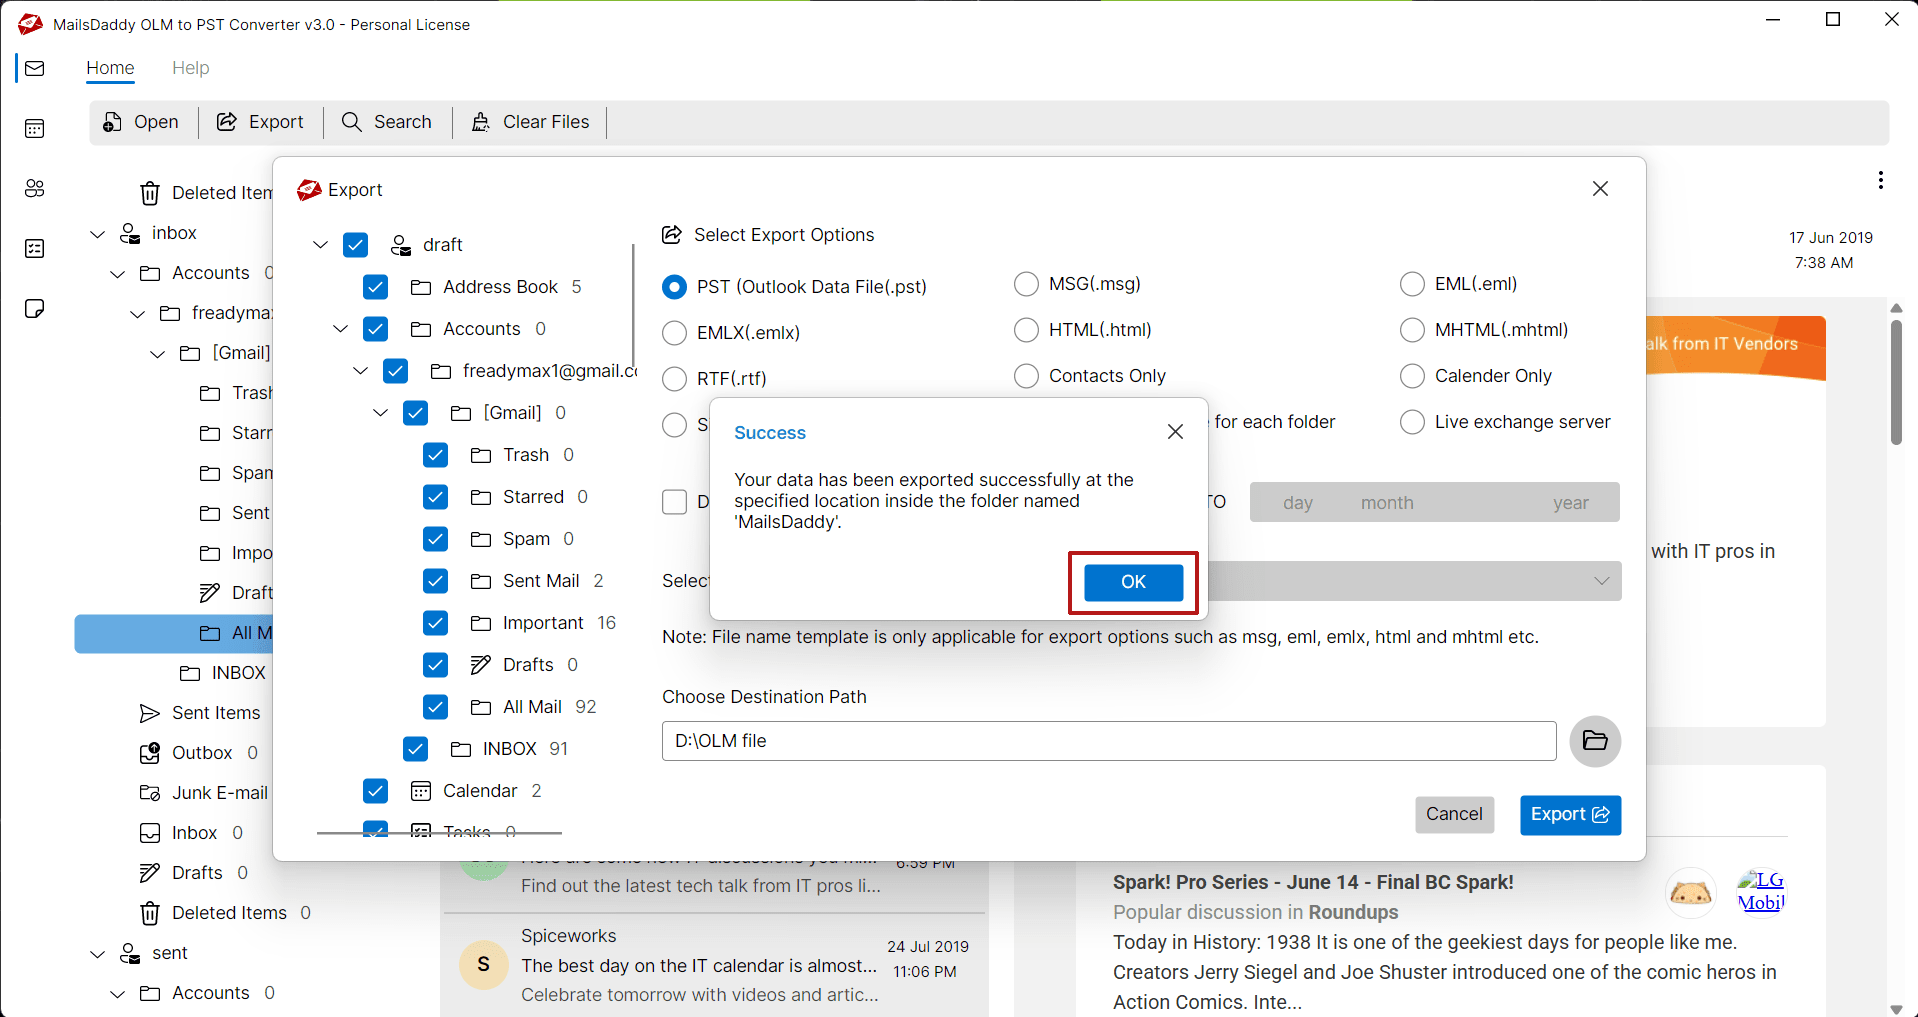Click the Export toolbar button

pos(260,122)
